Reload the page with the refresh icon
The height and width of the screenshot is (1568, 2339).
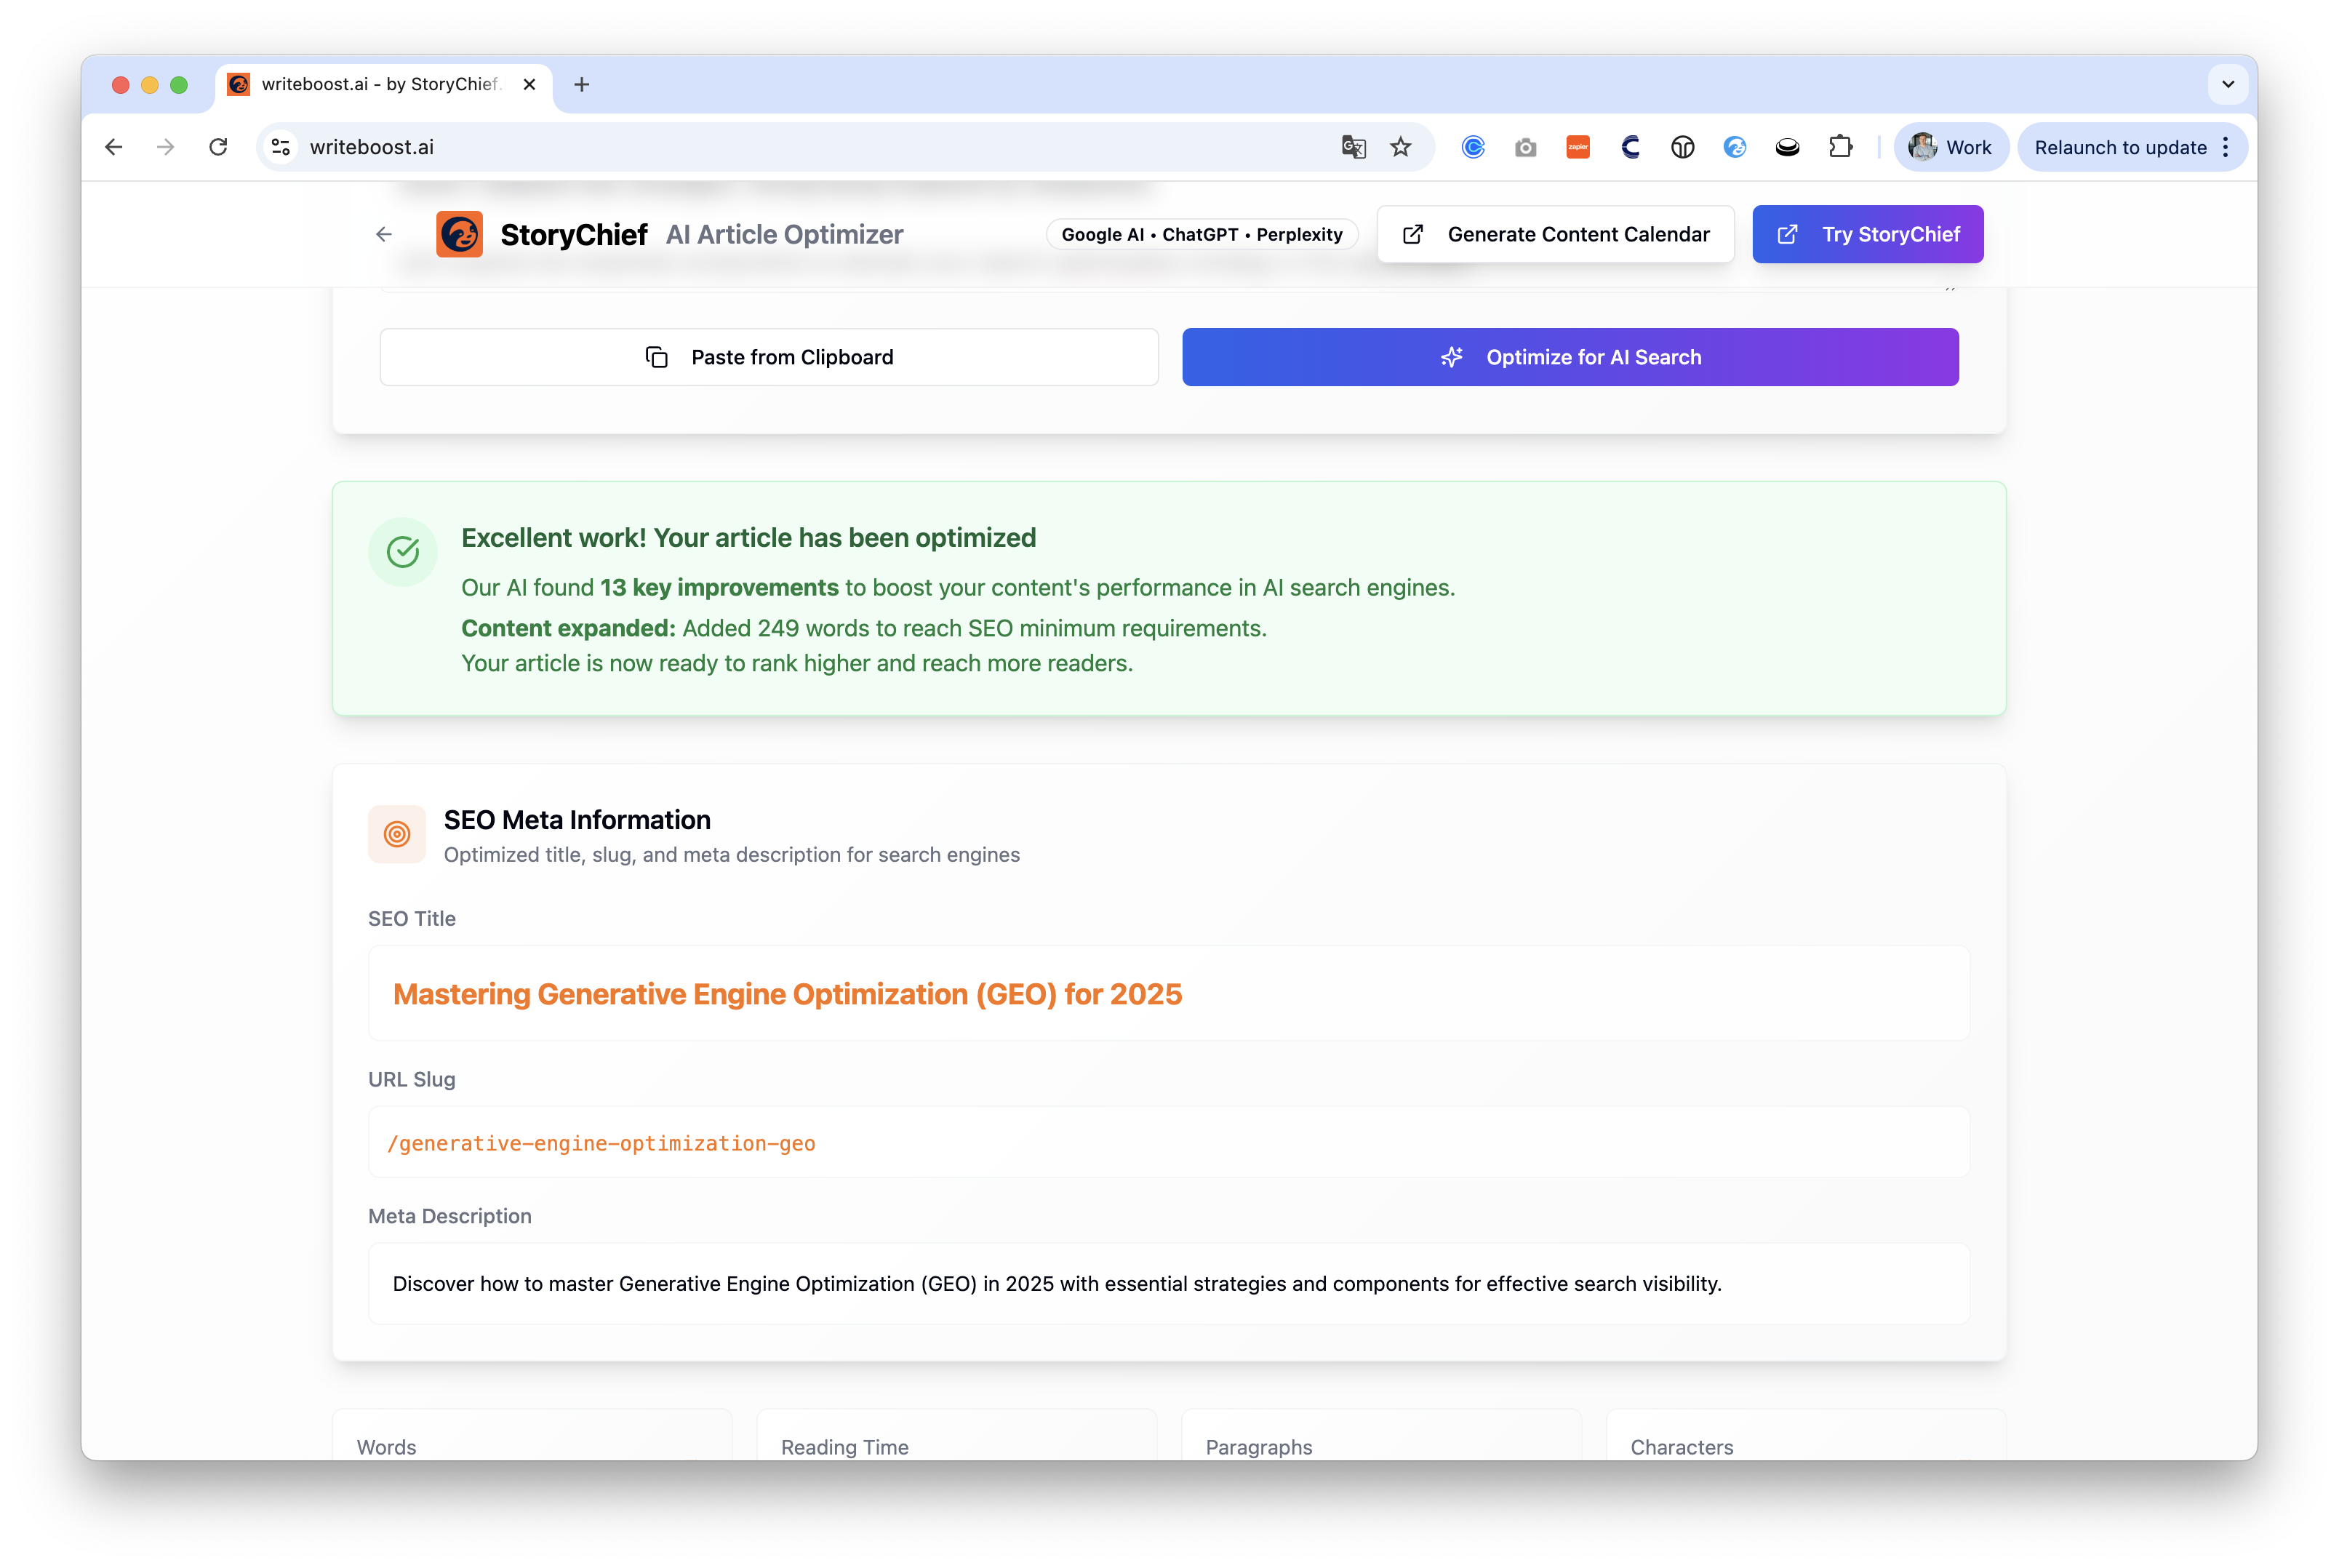(x=218, y=147)
